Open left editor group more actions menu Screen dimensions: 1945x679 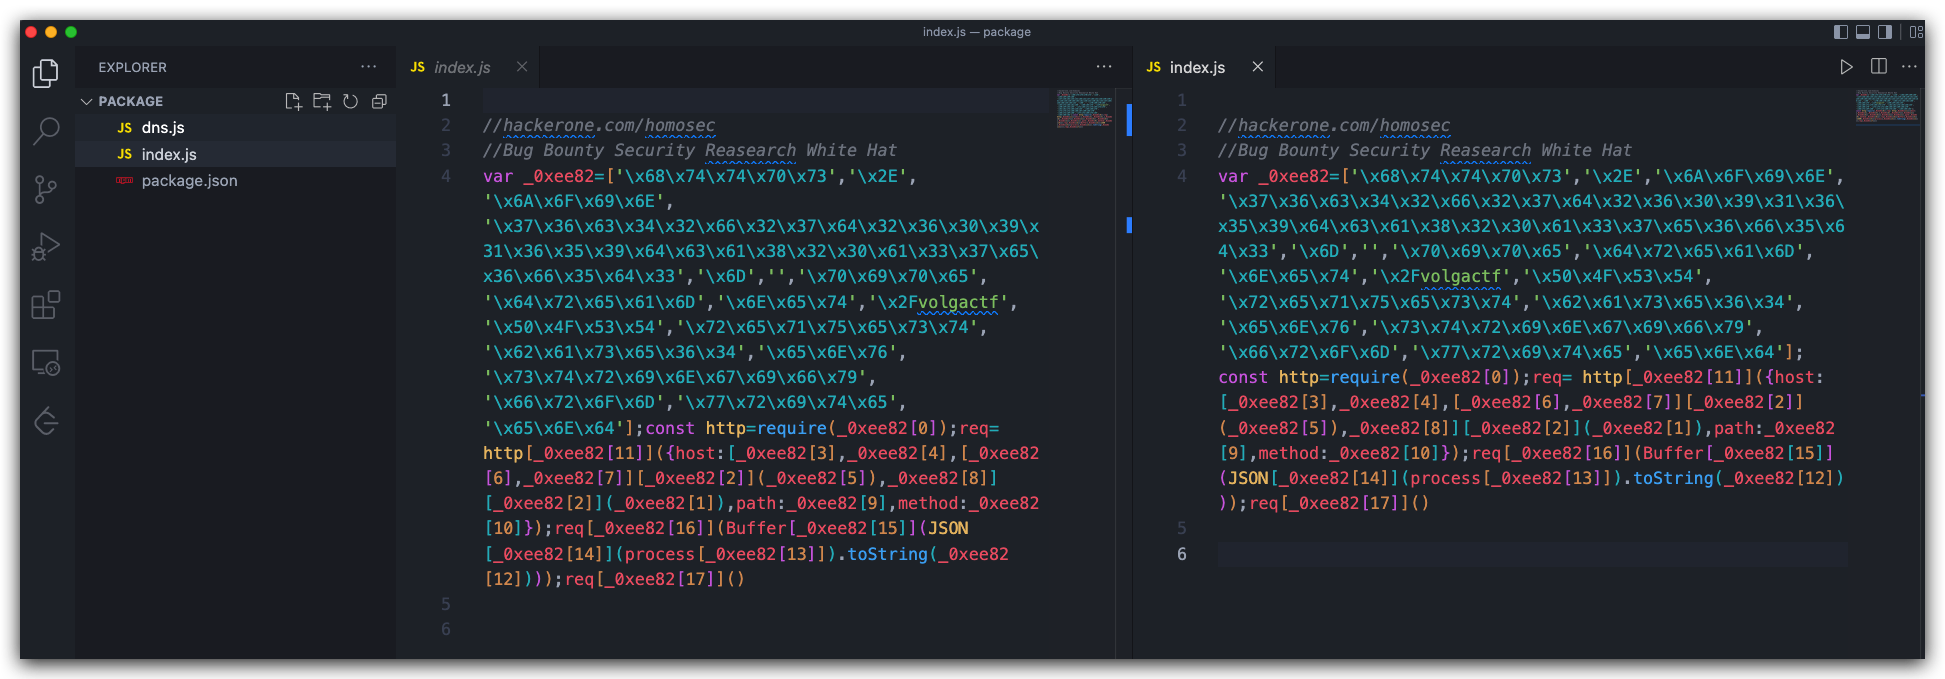[x=1104, y=67]
